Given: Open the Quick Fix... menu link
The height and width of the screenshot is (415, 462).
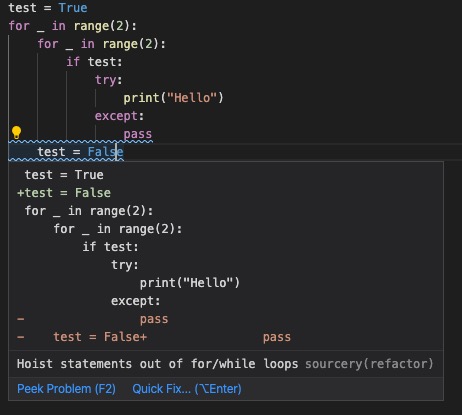Looking at the screenshot, I should 187,389.
